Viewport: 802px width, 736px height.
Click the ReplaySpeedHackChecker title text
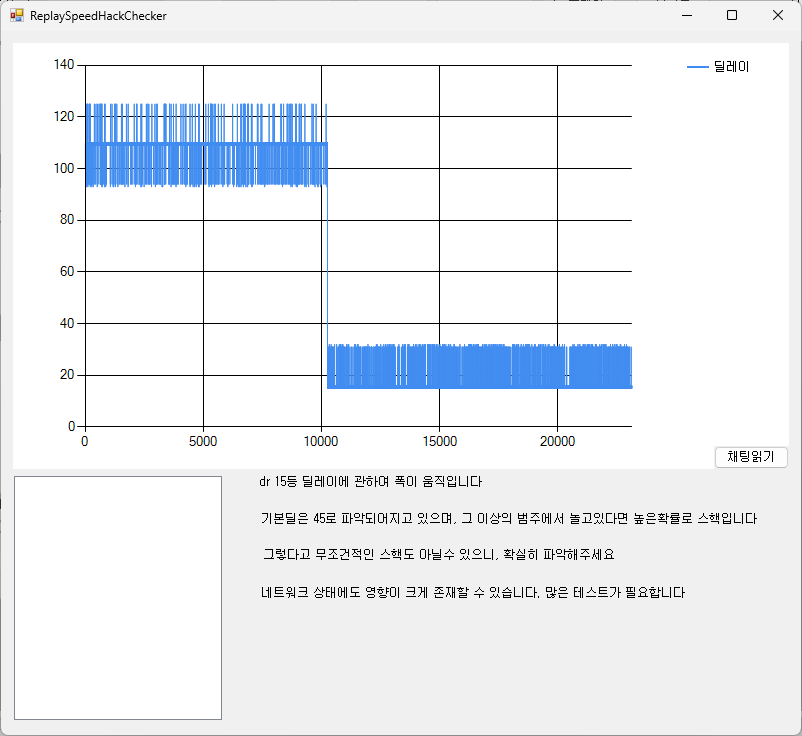[98, 16]
